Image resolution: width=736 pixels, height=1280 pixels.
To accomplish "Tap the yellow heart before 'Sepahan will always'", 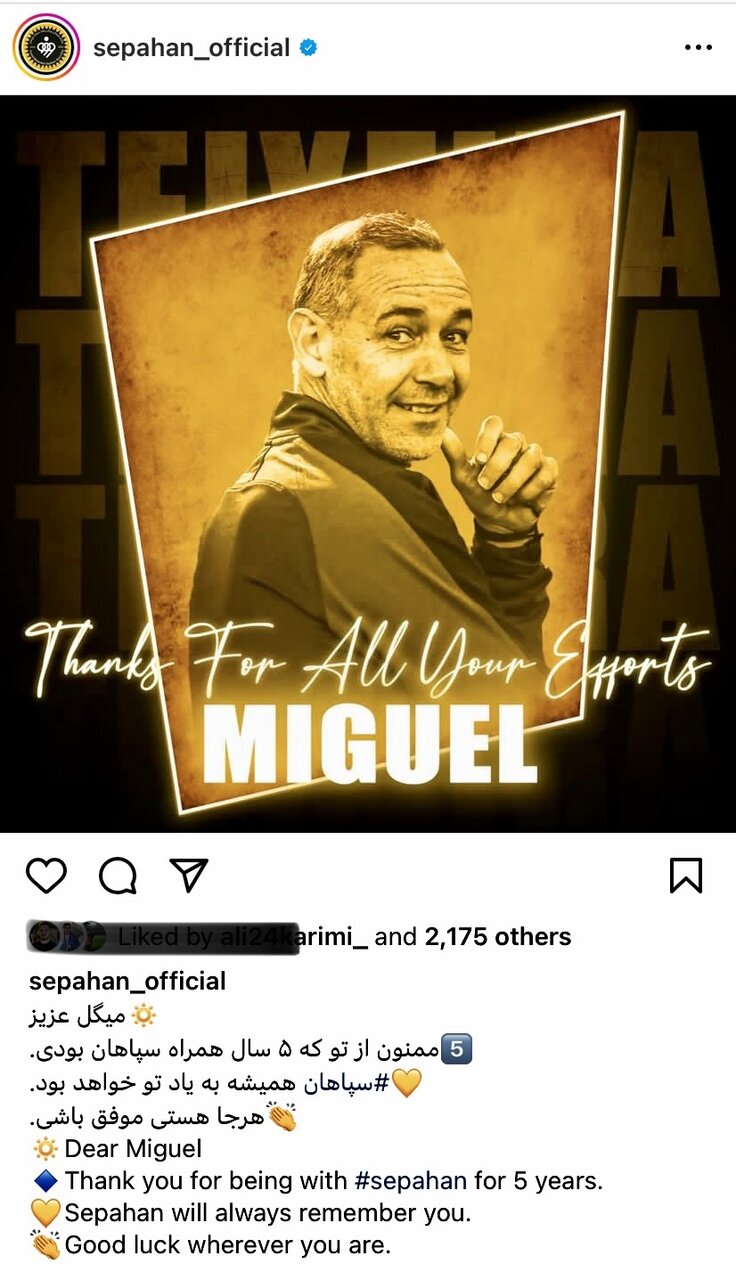I will tap(46, 1213).
